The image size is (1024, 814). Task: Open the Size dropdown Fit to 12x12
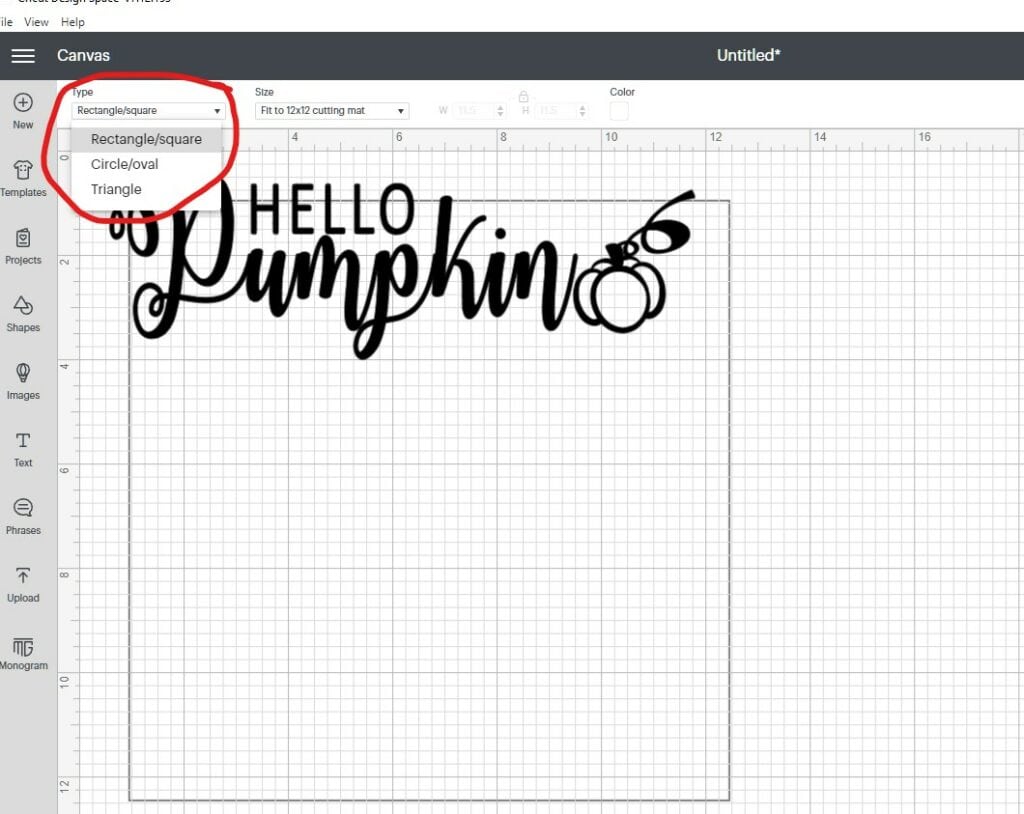point(332,110)
